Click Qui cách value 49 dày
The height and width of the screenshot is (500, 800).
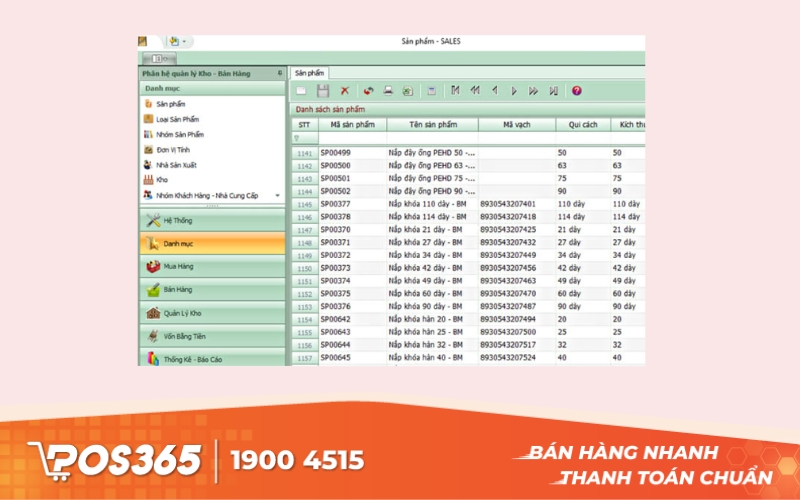click(569, 281)
